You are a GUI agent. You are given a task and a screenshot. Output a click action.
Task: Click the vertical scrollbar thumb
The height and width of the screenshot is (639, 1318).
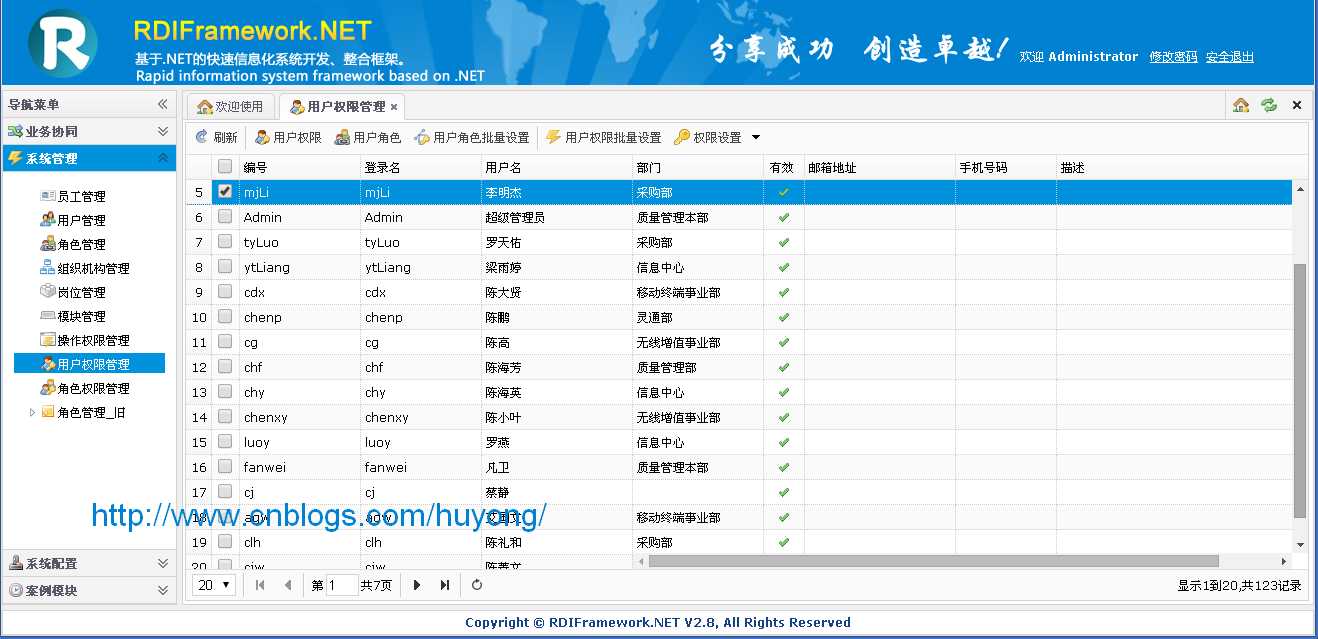(x=1300, y=391)
